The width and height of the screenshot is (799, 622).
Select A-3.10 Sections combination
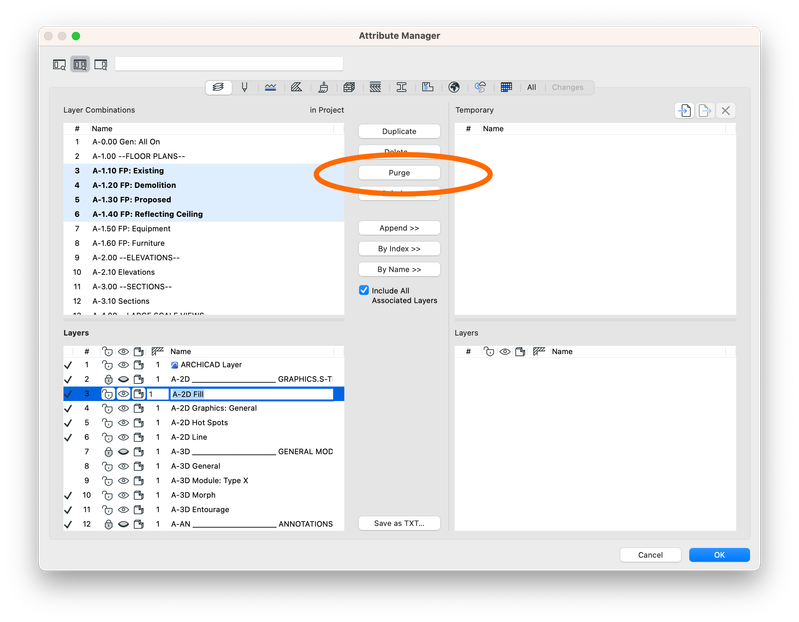(x=204, y=301)
